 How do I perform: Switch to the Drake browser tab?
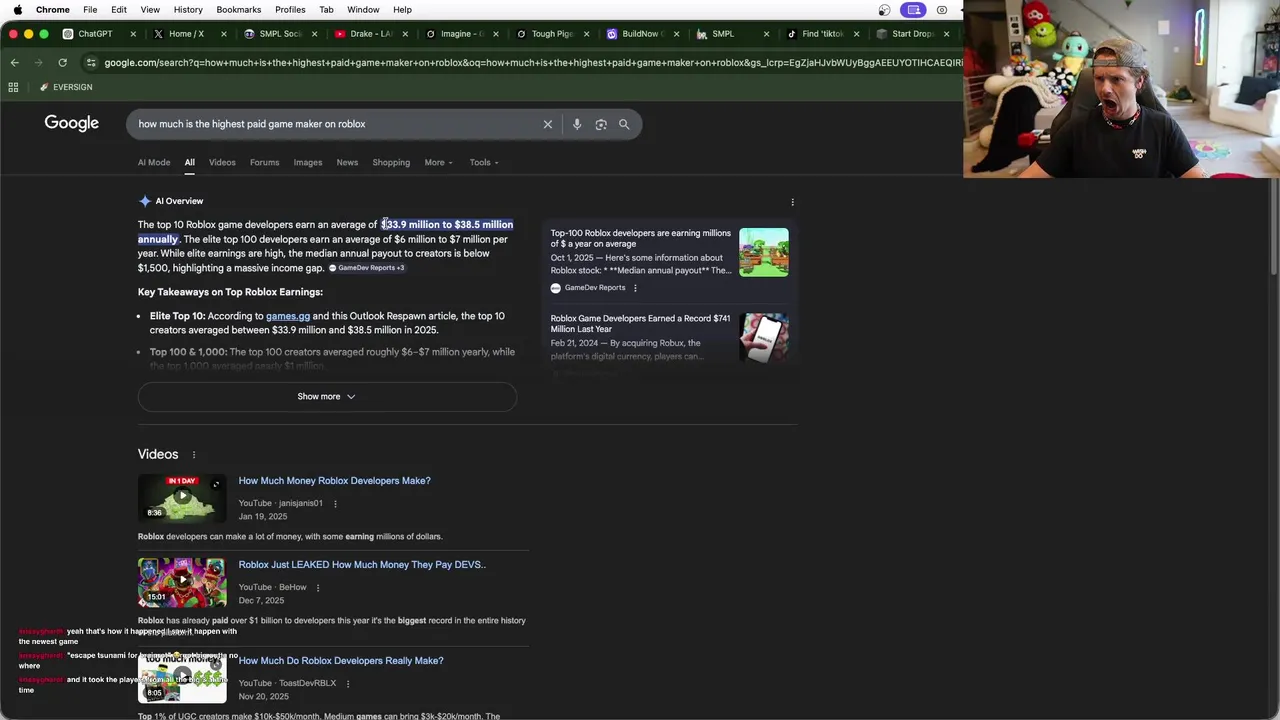click(370, 34)
